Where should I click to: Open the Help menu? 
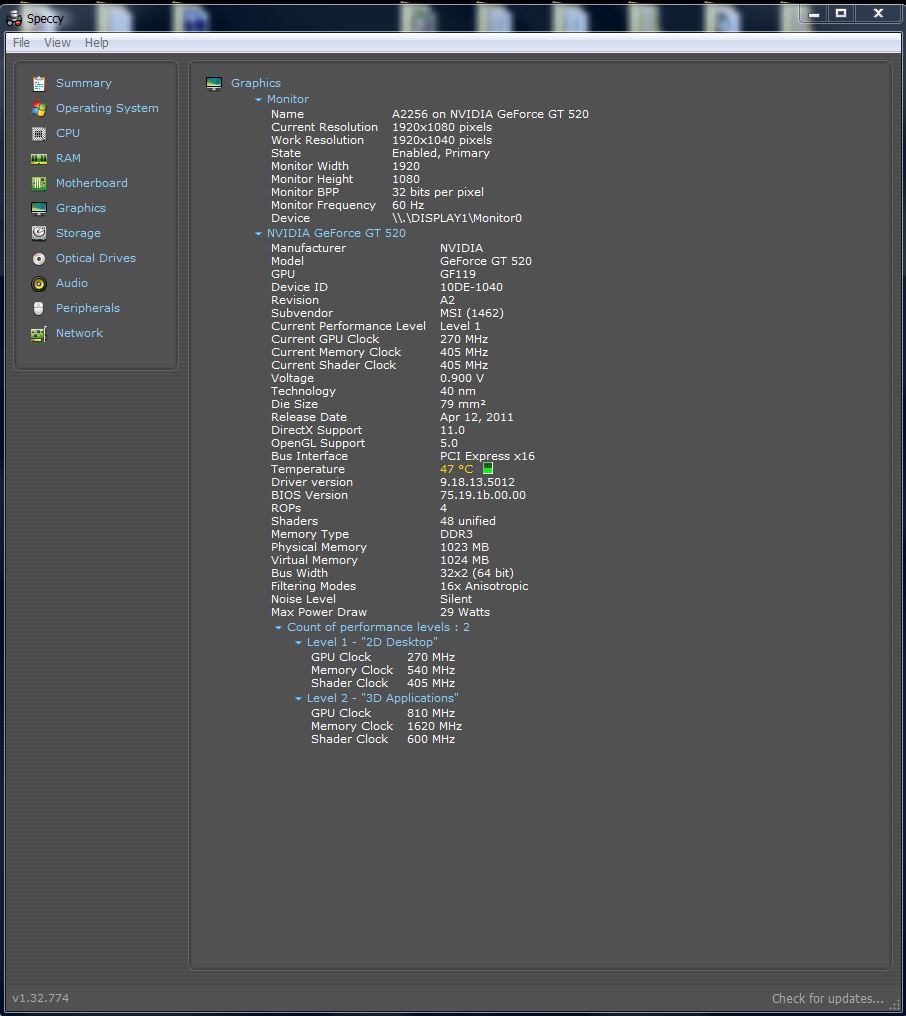point(97,43)
